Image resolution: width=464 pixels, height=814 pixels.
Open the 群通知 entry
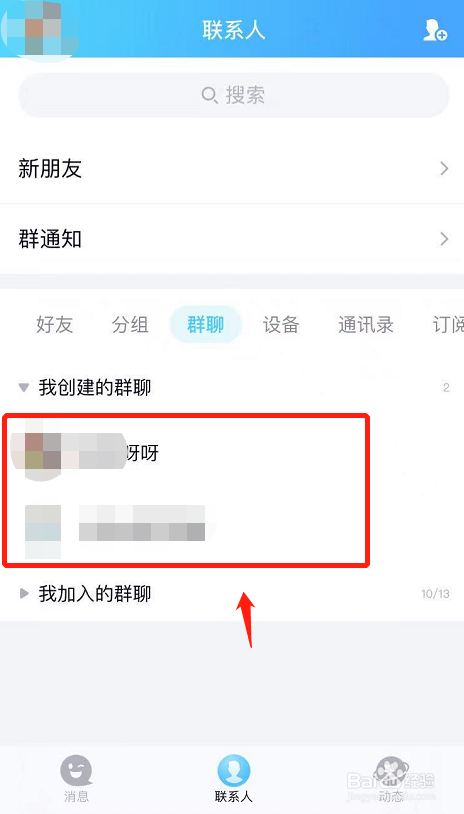coord(232,239)
